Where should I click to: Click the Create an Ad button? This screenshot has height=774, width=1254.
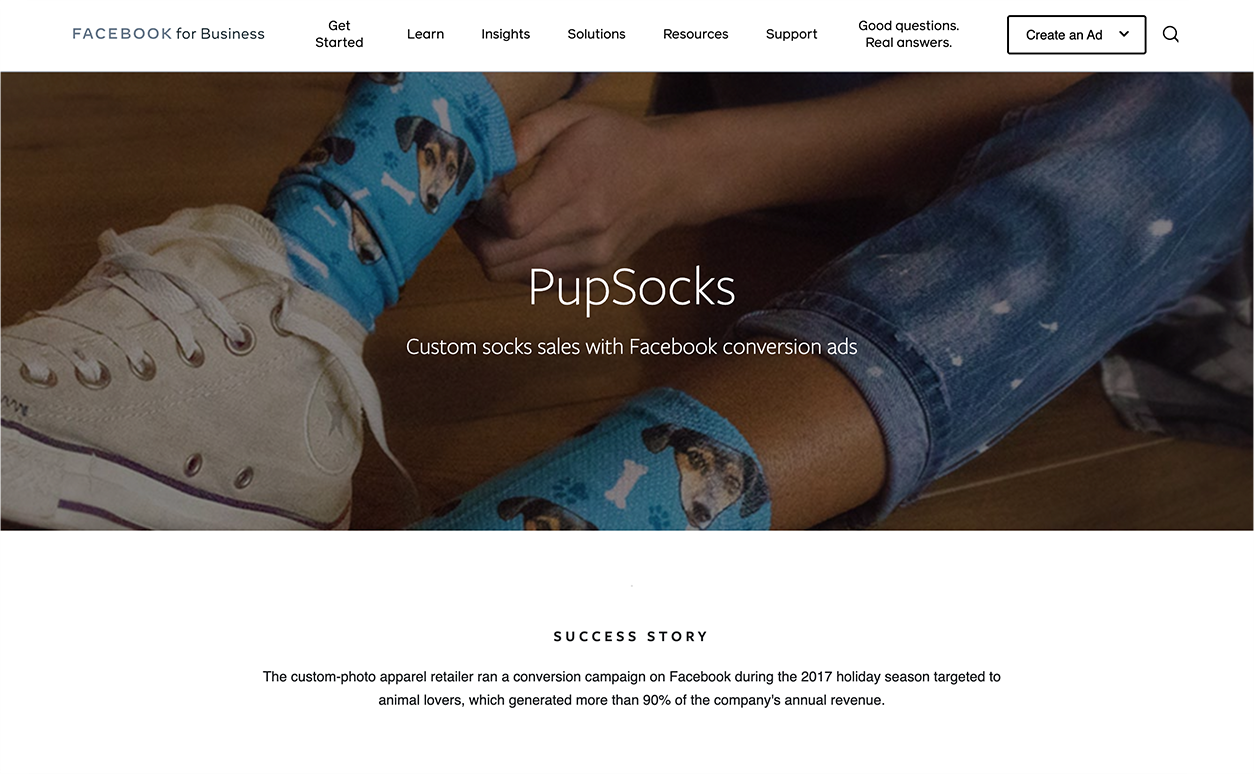[x=1076, y=34]
